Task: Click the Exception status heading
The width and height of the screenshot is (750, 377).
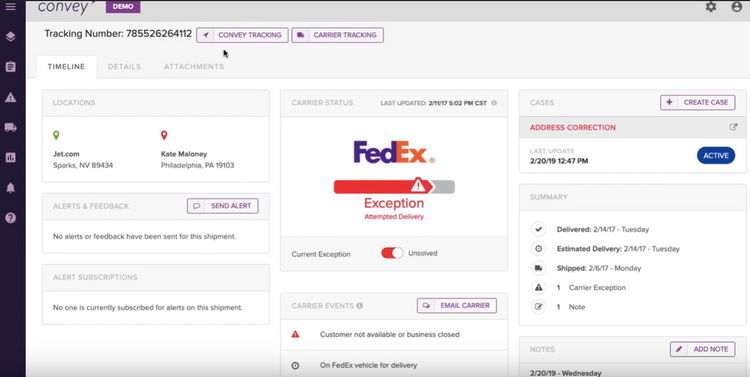Action: pyautogui.click(x=394, y=203)
